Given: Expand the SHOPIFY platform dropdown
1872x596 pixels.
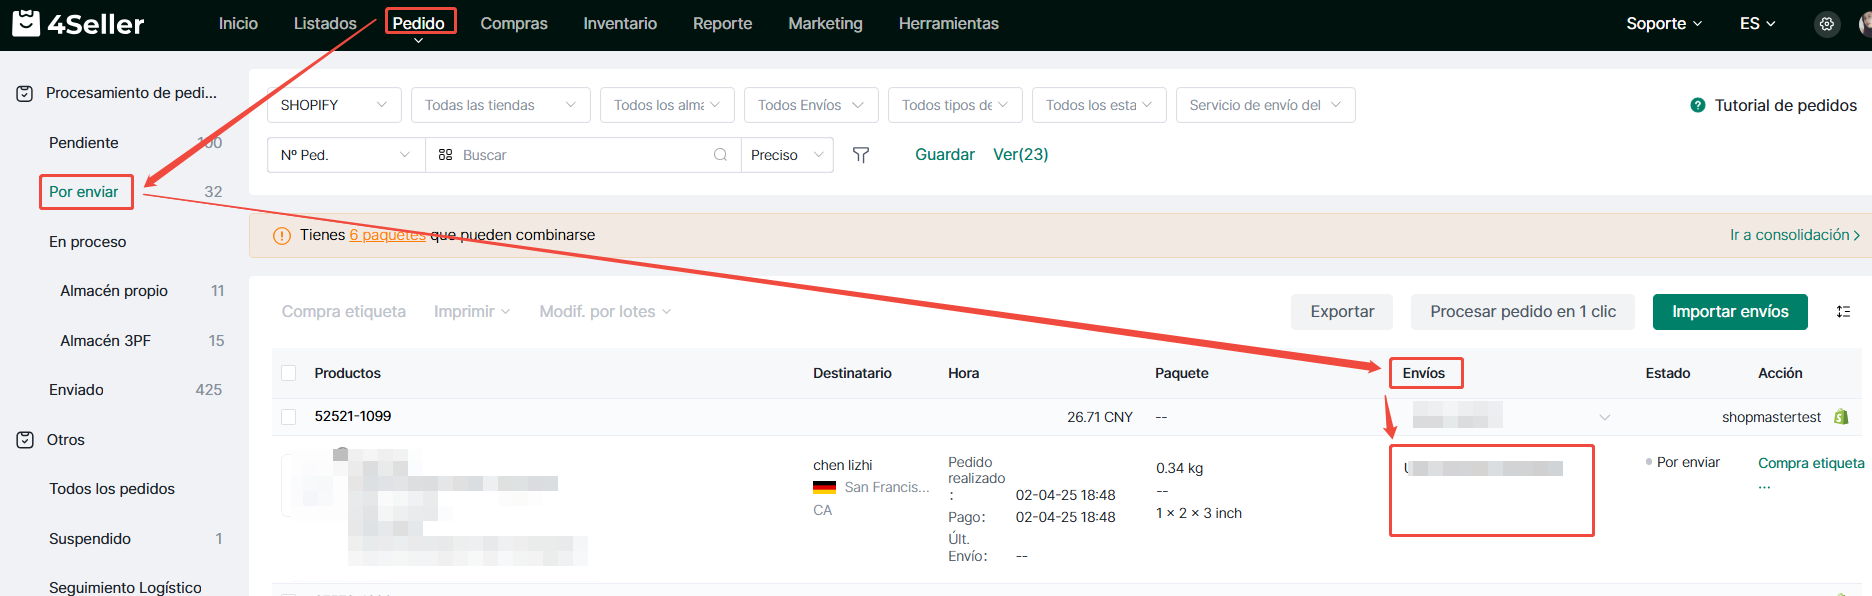Looking at the screenshot, I should click(334, 105).
